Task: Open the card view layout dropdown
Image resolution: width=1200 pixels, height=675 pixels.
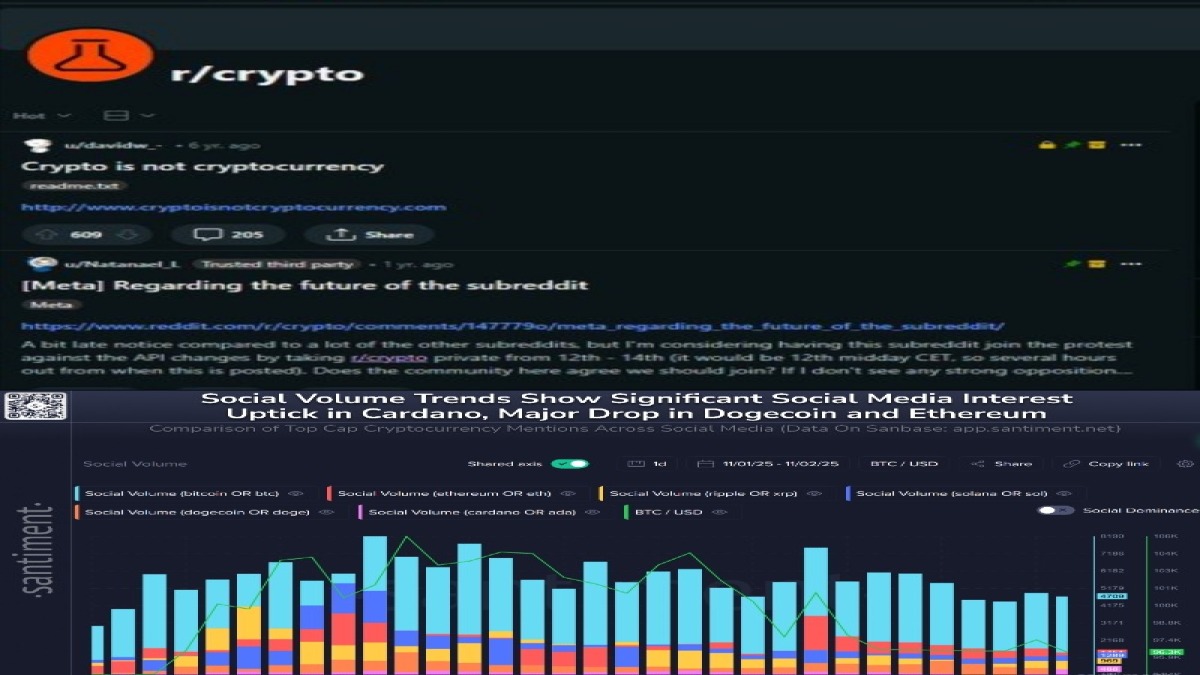Action: coord(130,116)
